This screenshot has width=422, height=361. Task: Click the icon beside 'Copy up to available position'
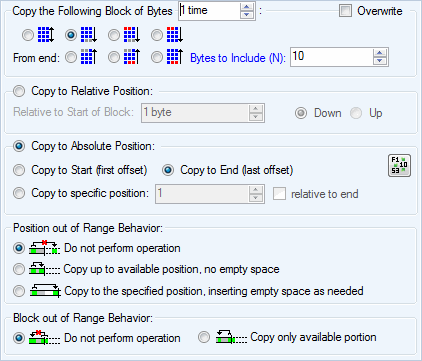[x=44, y=269]
